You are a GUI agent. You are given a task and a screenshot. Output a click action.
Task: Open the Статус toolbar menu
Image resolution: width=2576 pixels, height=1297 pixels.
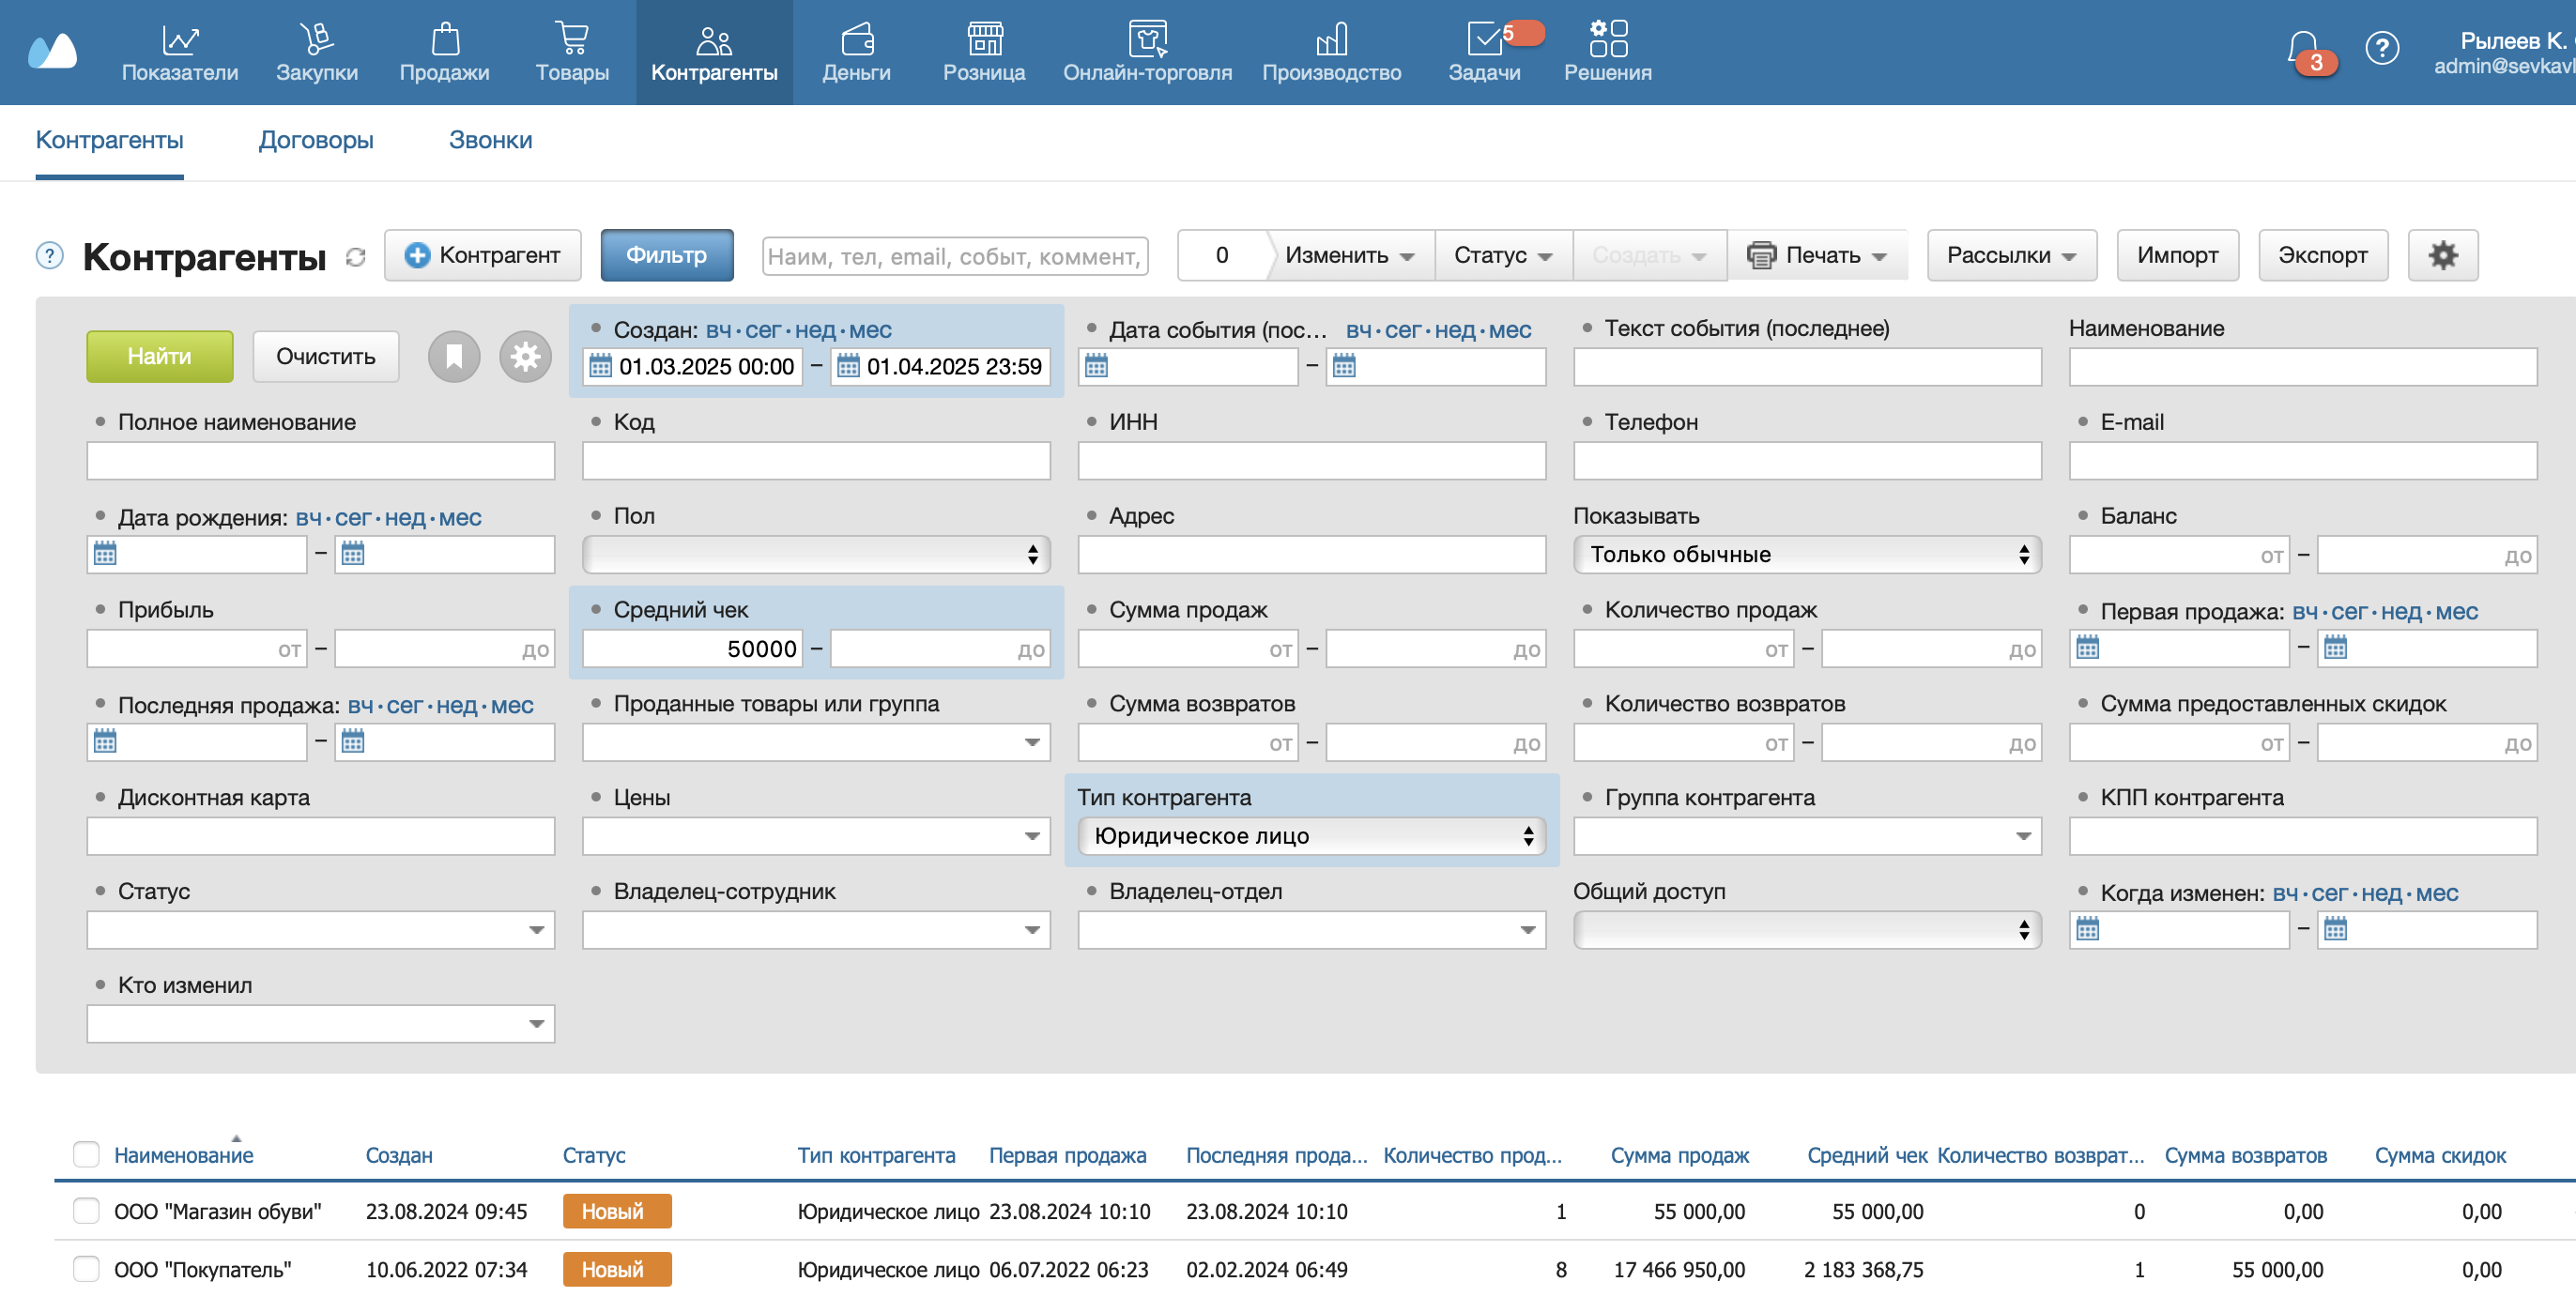(1503, 255)
